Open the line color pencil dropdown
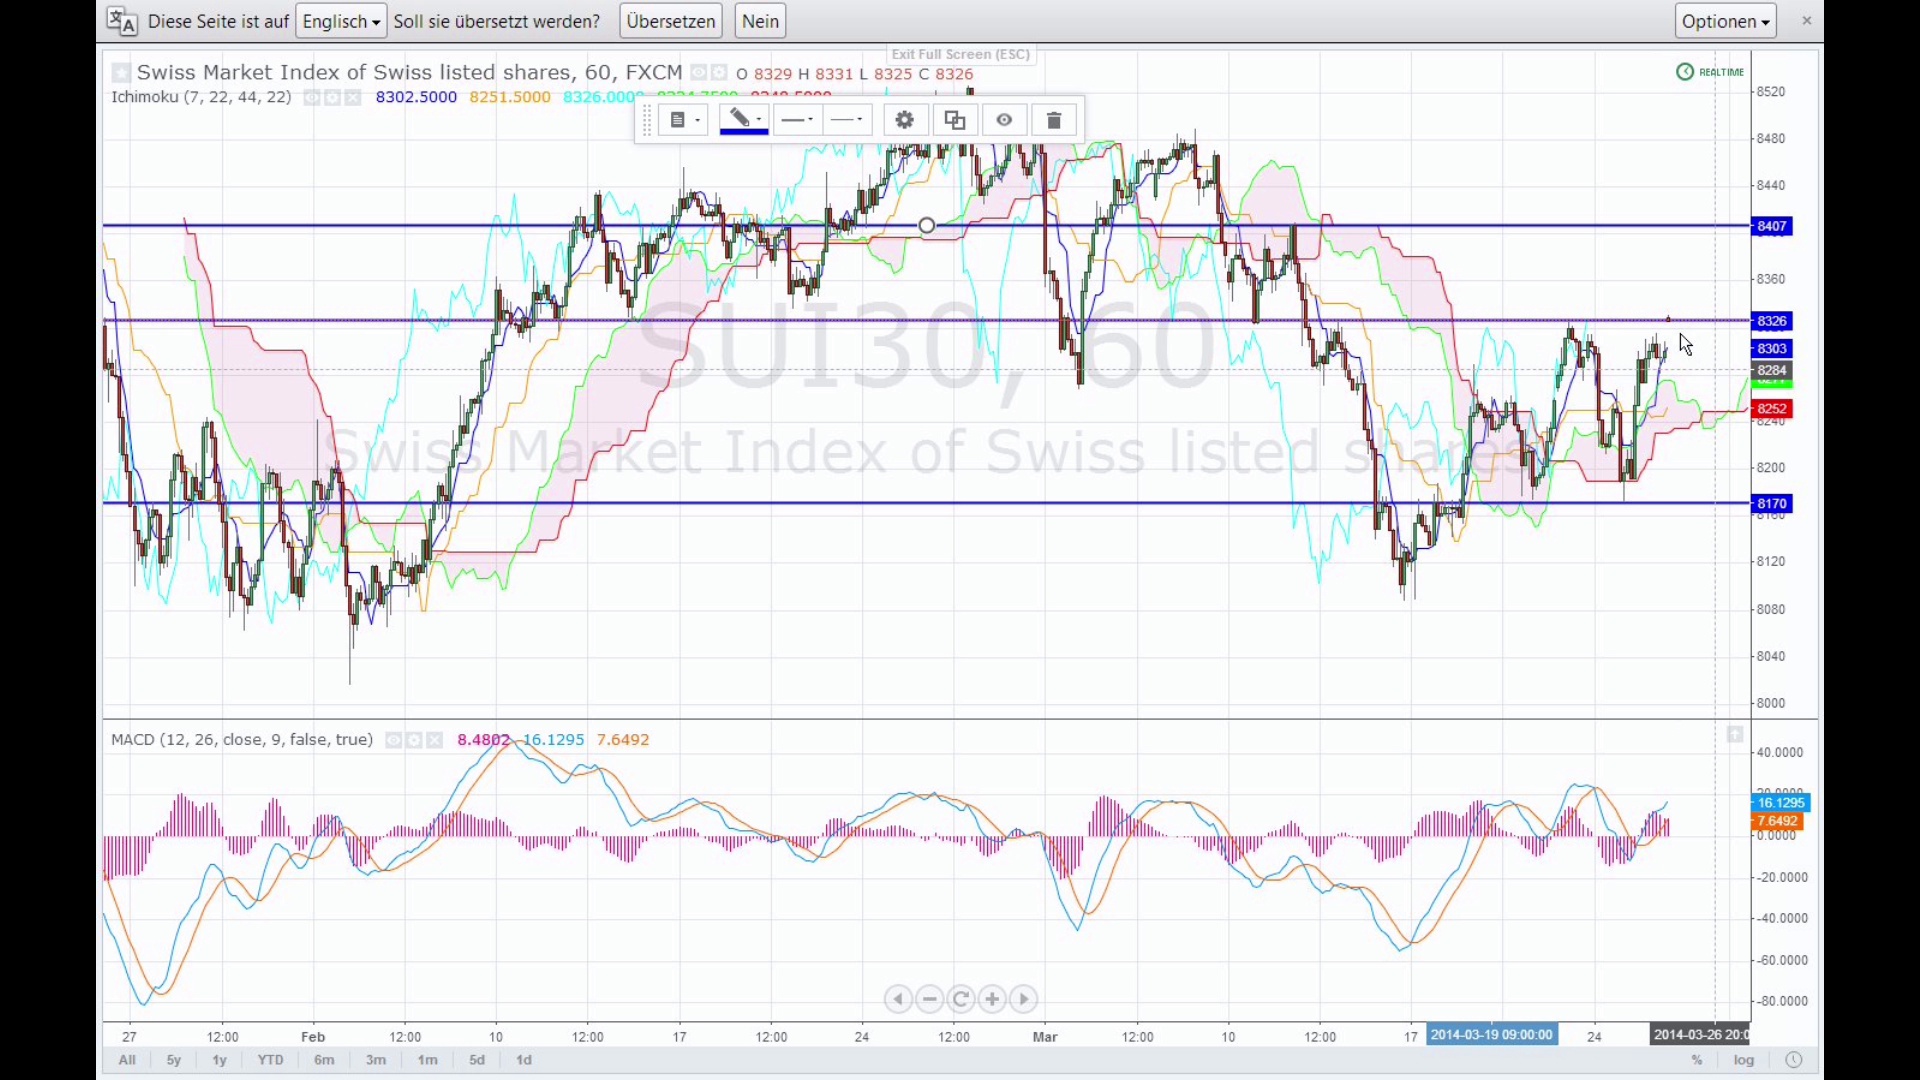Screen dimensions: 1920x1080 point(744,120)
